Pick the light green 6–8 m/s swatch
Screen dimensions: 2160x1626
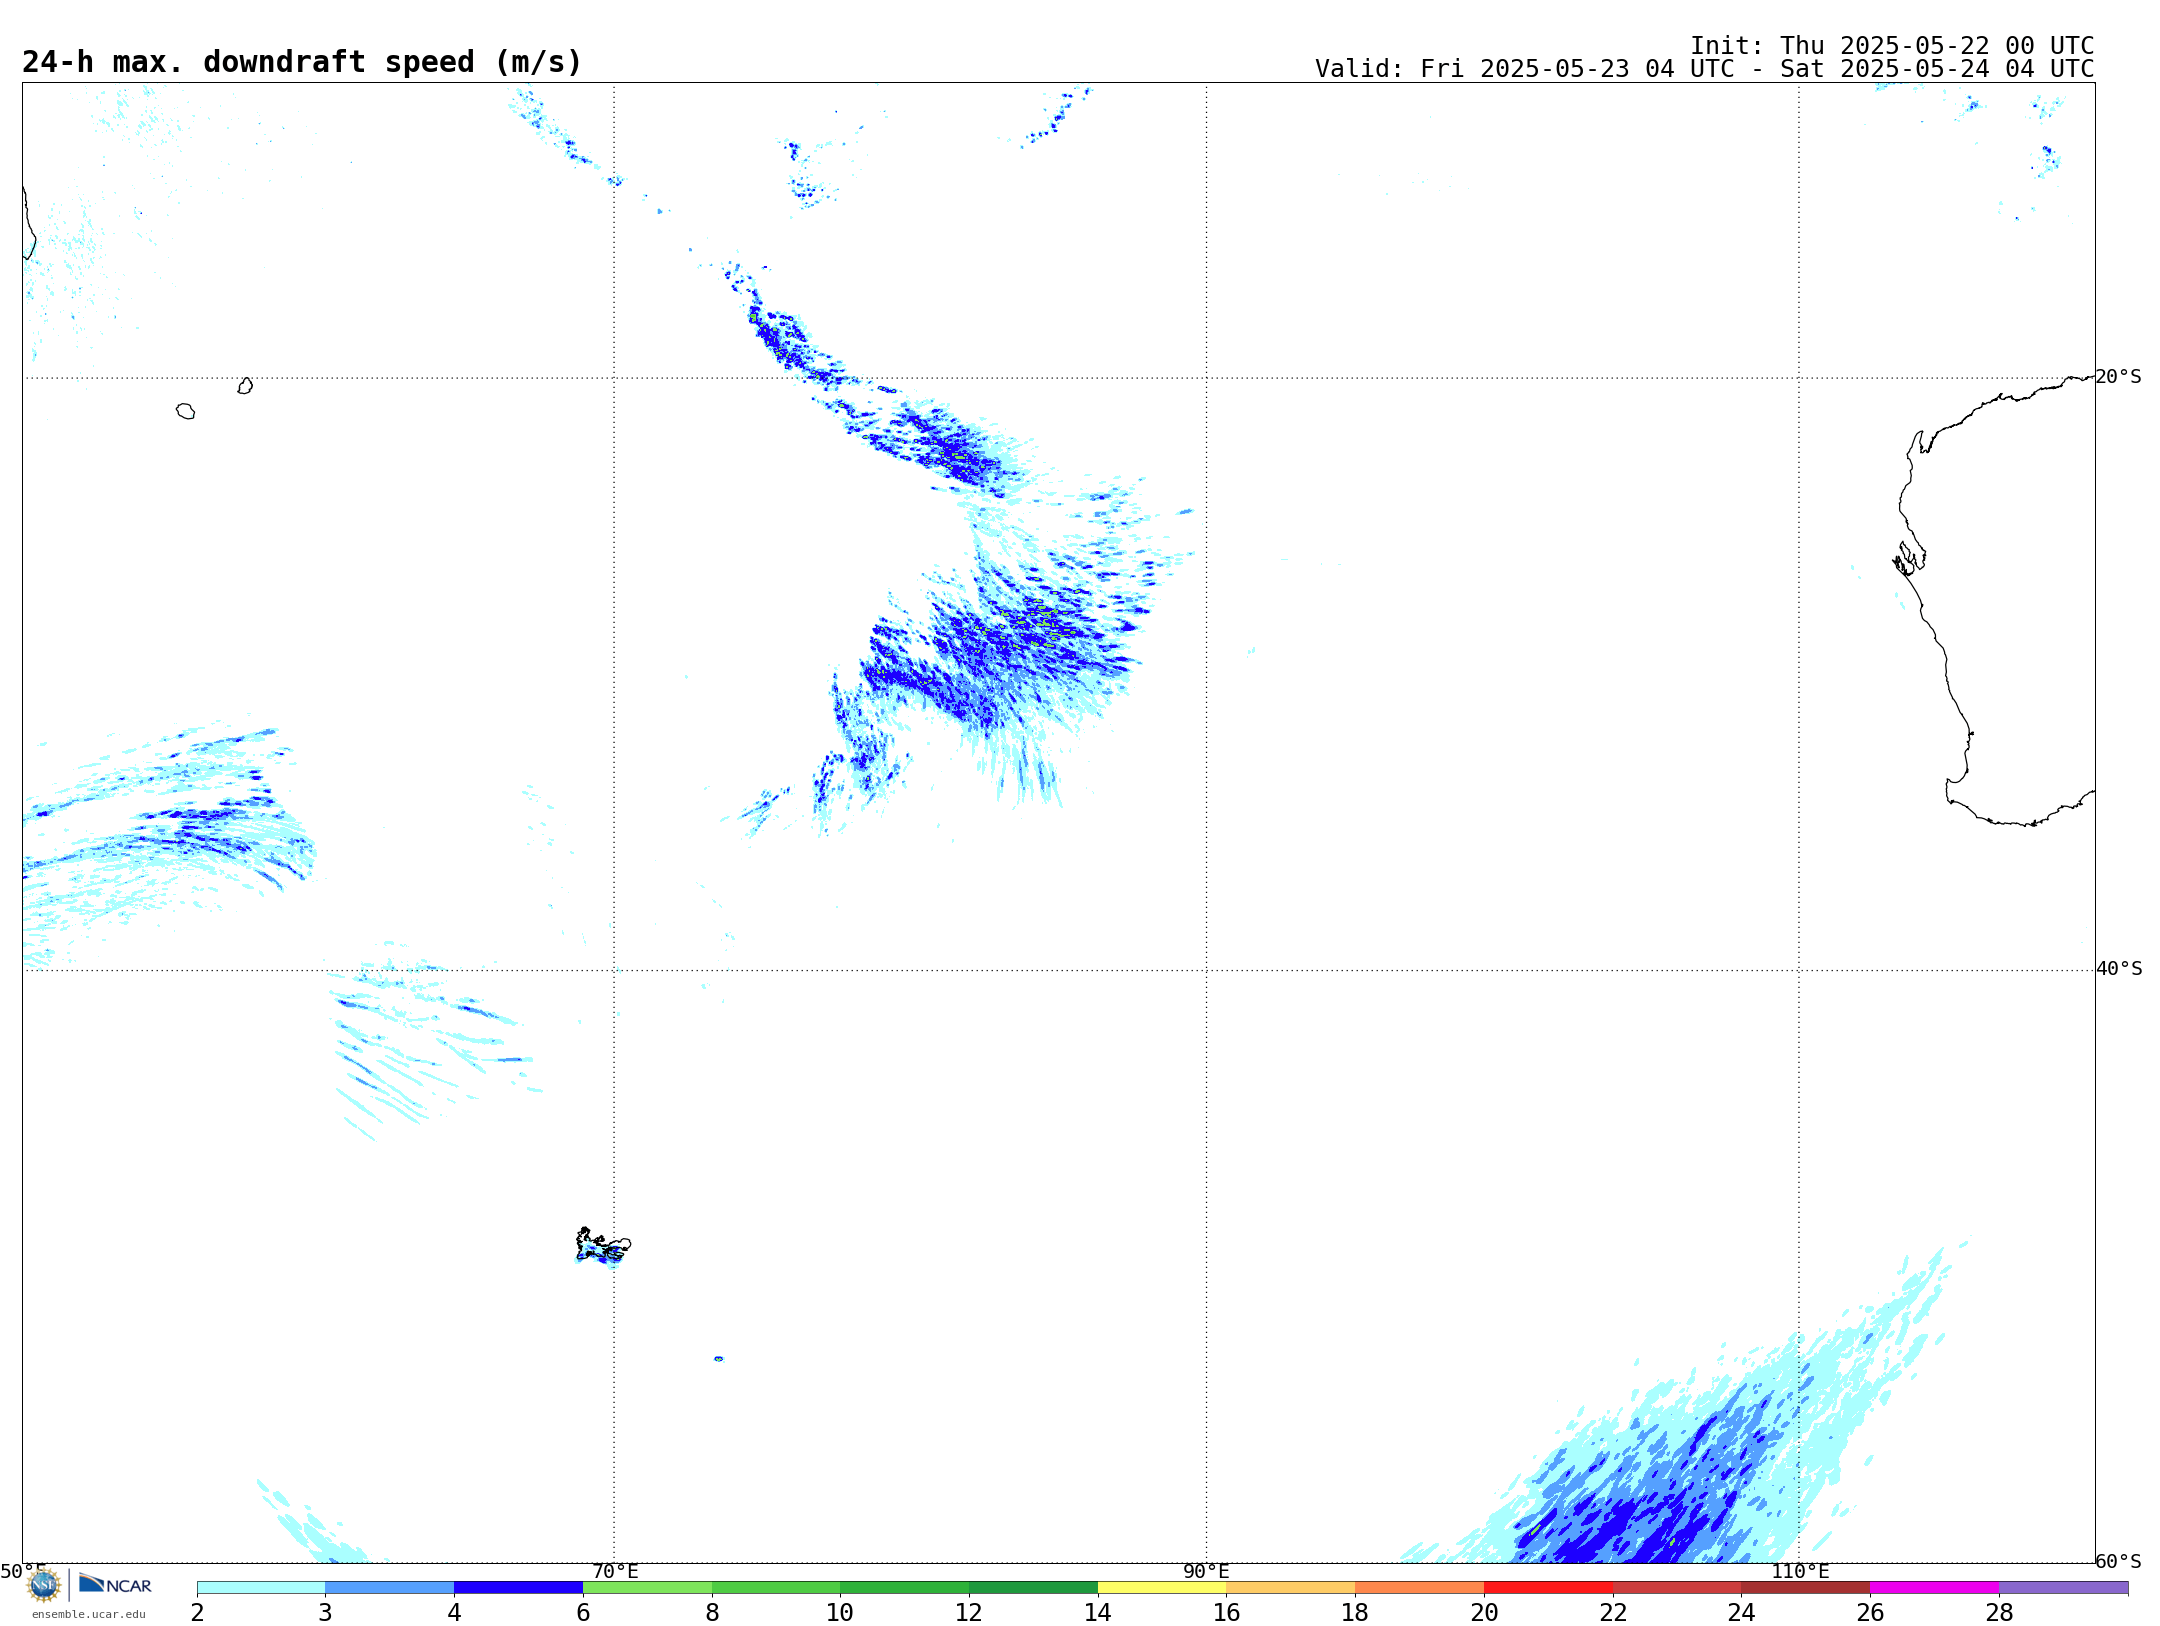(647, 1588)
